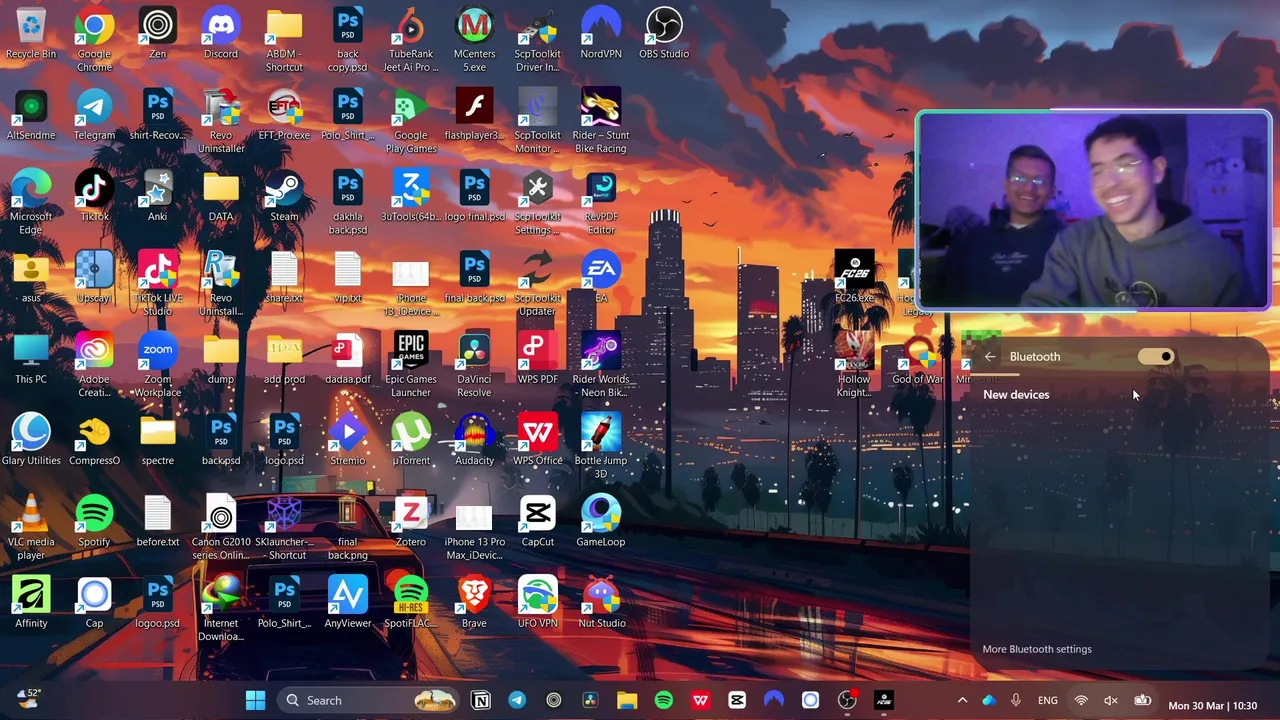Select the Telegram desktop icon
Image resolution: width=1280 pixels, height=720 pixels.
click(94, 115)
